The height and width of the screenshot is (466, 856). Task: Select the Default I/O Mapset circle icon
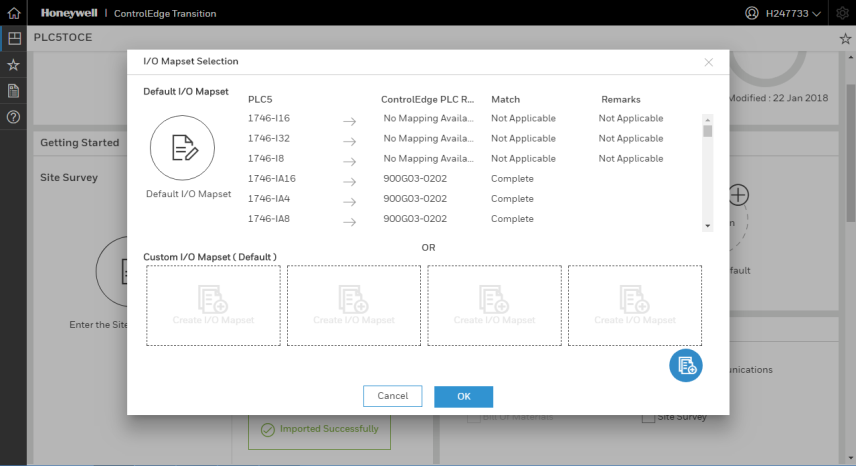tap(182, 148)
